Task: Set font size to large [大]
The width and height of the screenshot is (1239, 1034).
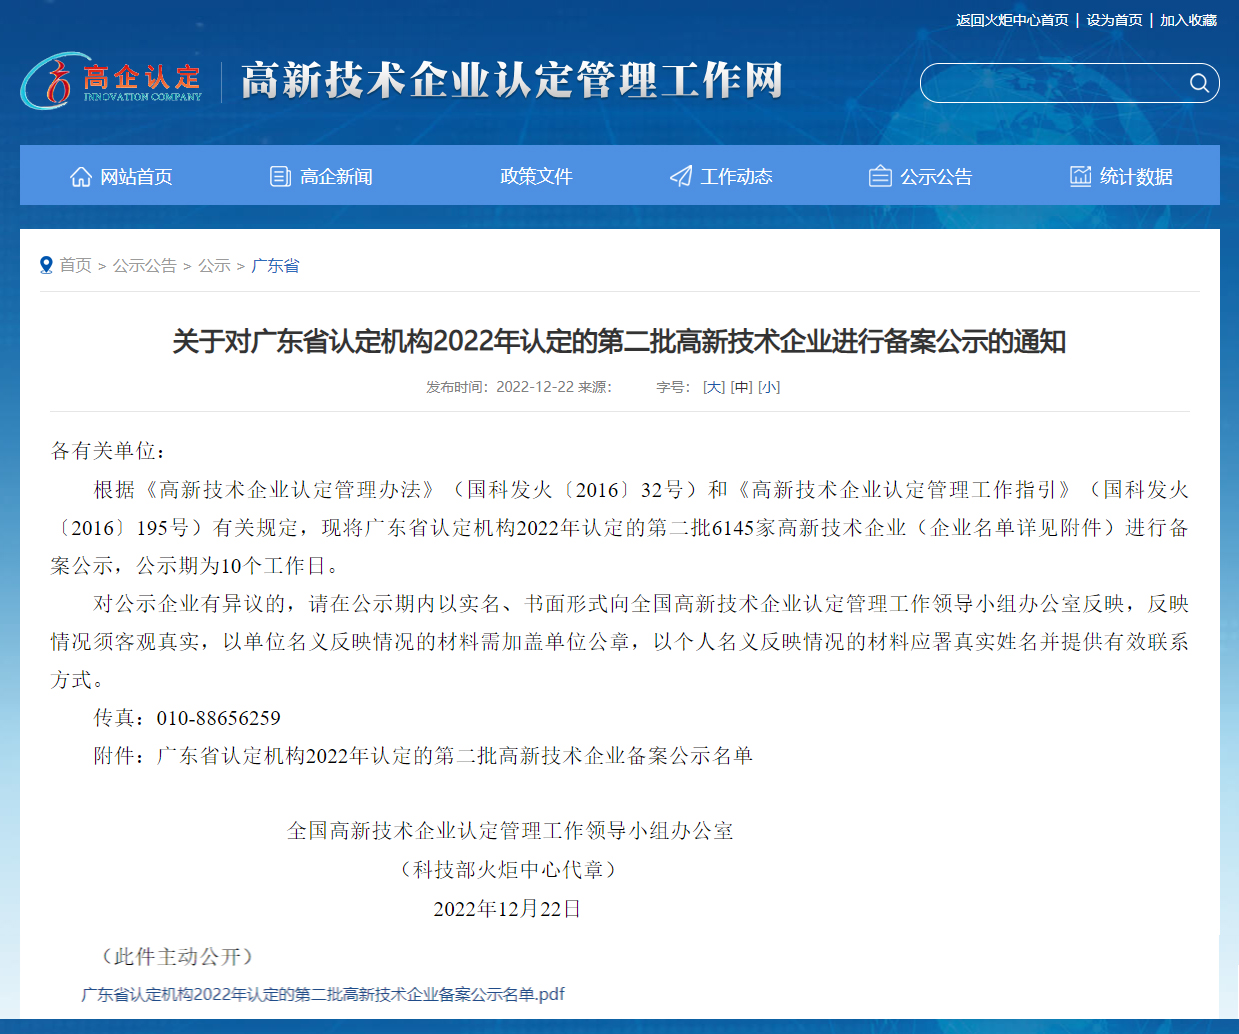Action: coord(714,387)
